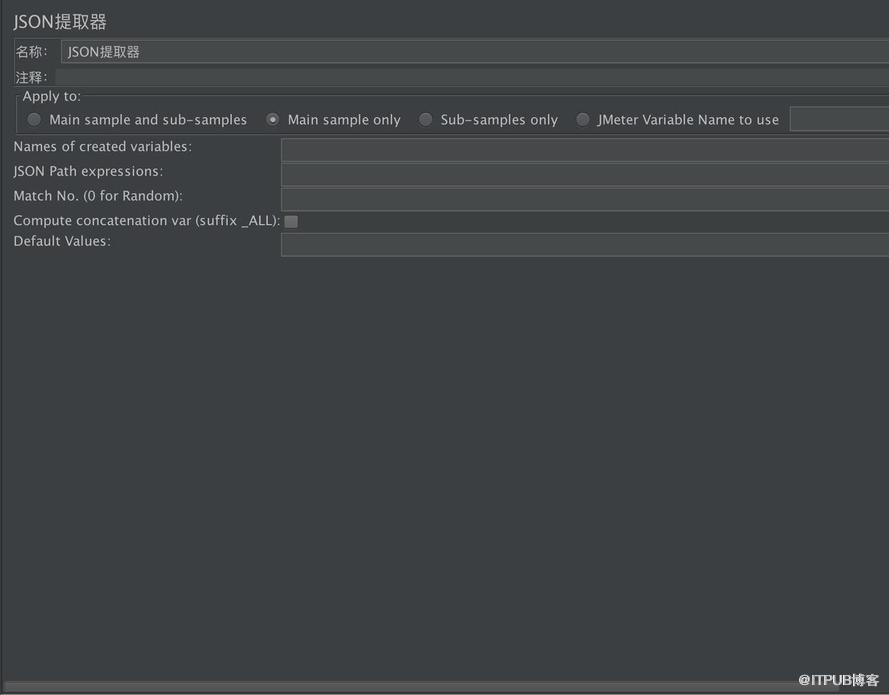Click the 注释 comment input field

point(472,77)
